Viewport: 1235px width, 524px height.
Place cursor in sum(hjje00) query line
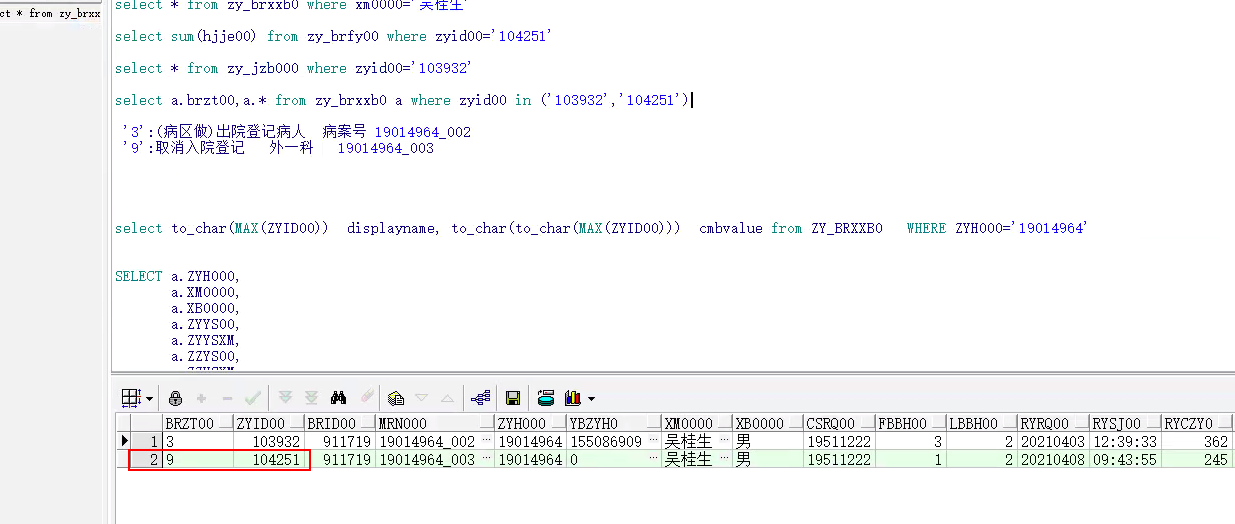[x=334, y=36]
